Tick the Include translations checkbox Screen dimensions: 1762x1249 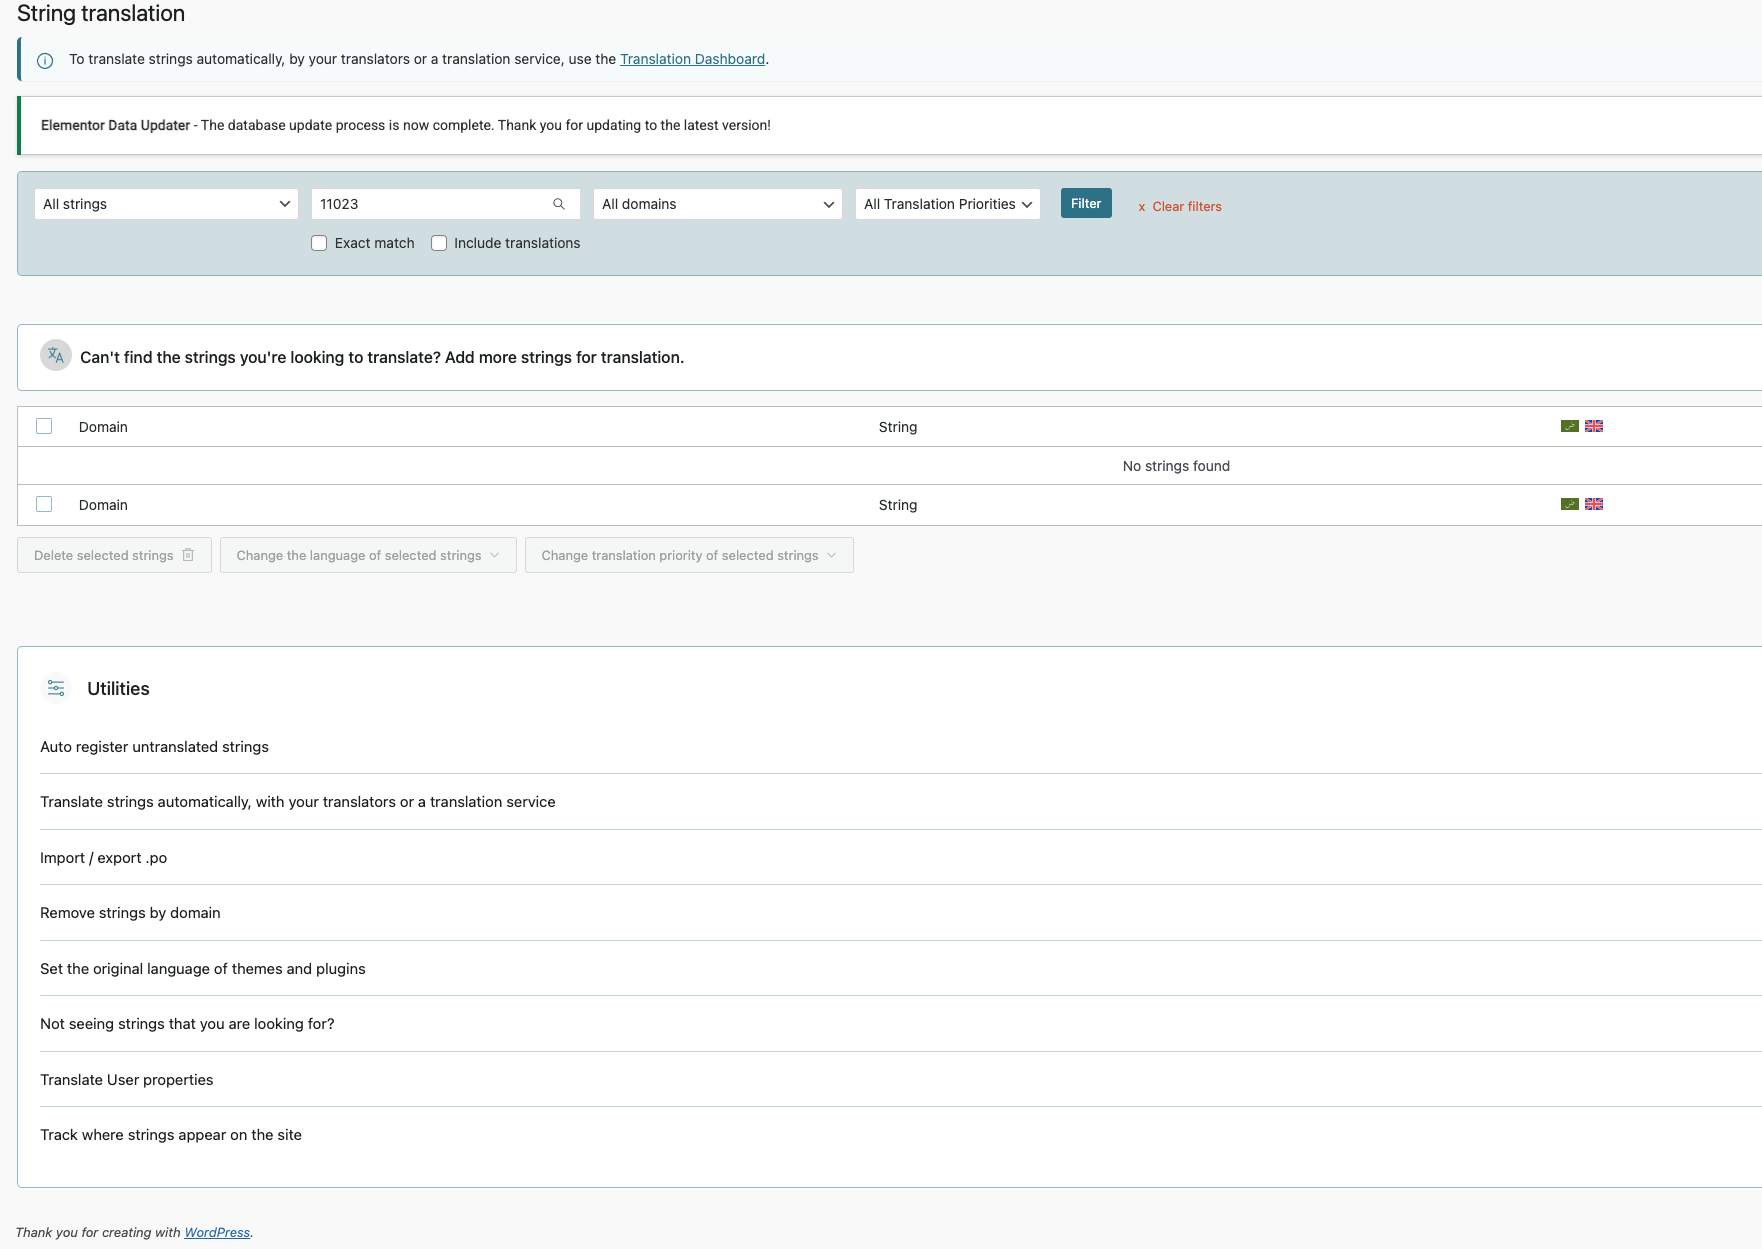tap(439, 243)
